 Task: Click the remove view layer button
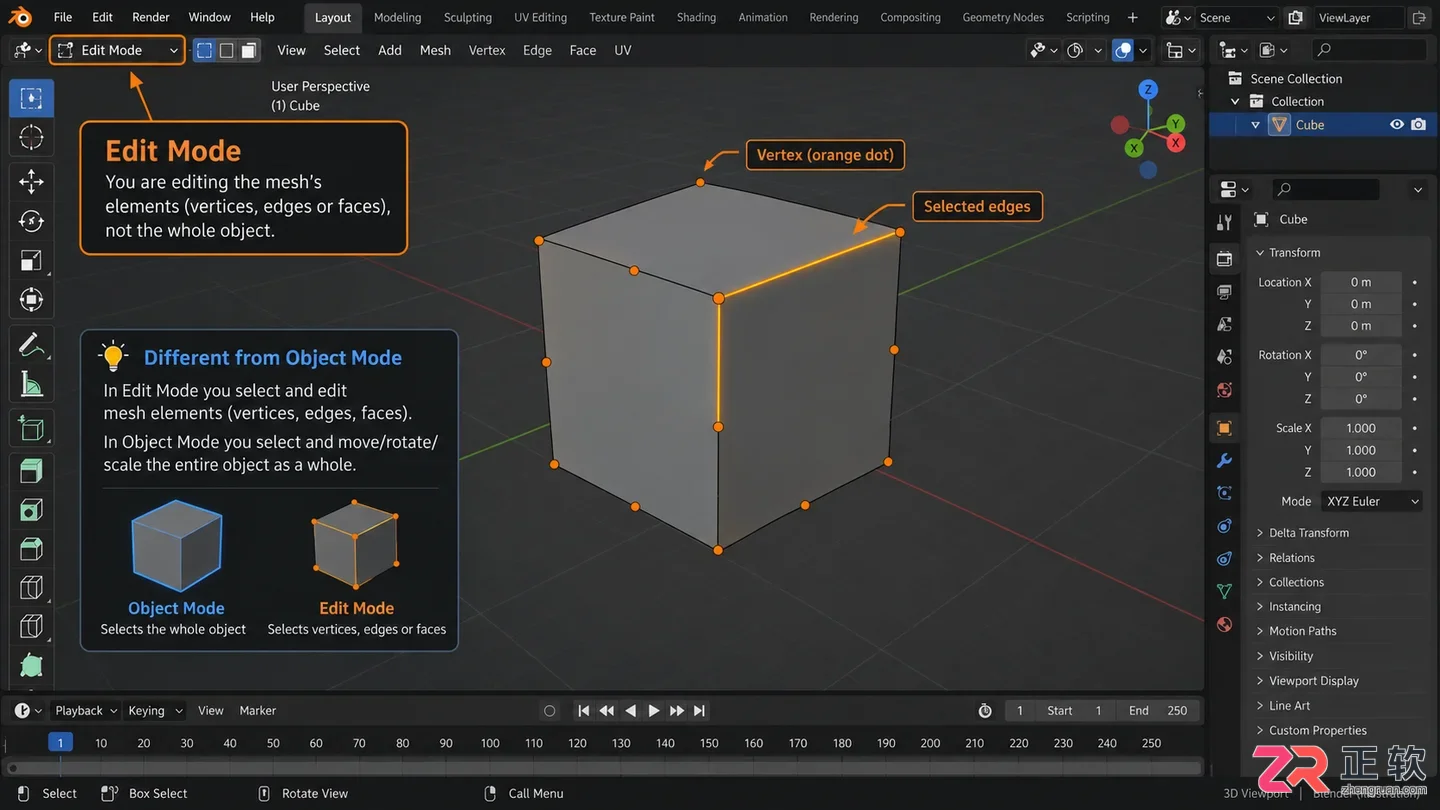[1419, 17]
